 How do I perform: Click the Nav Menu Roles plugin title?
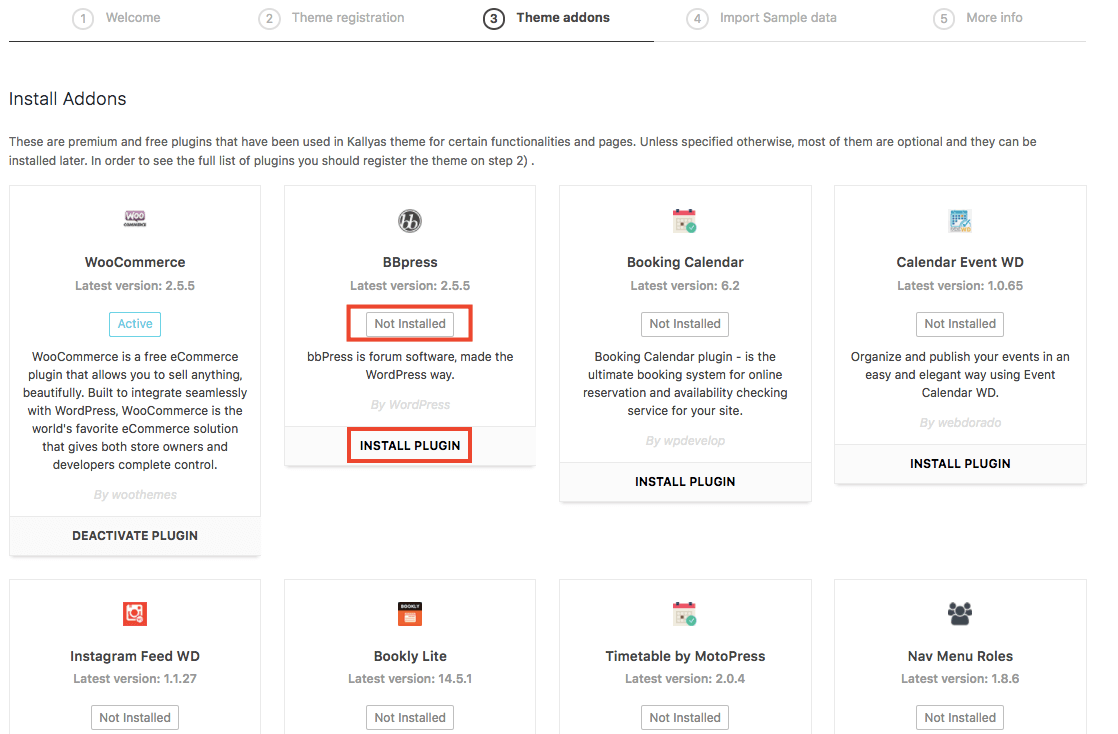point(960,656)
